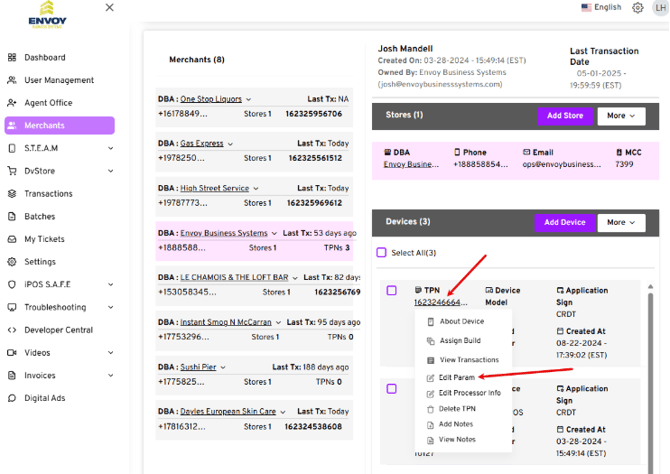This screenshot has width=670, height=474.
Task: Open the More dropdown in Stores header
Action: tap(621, 116)
